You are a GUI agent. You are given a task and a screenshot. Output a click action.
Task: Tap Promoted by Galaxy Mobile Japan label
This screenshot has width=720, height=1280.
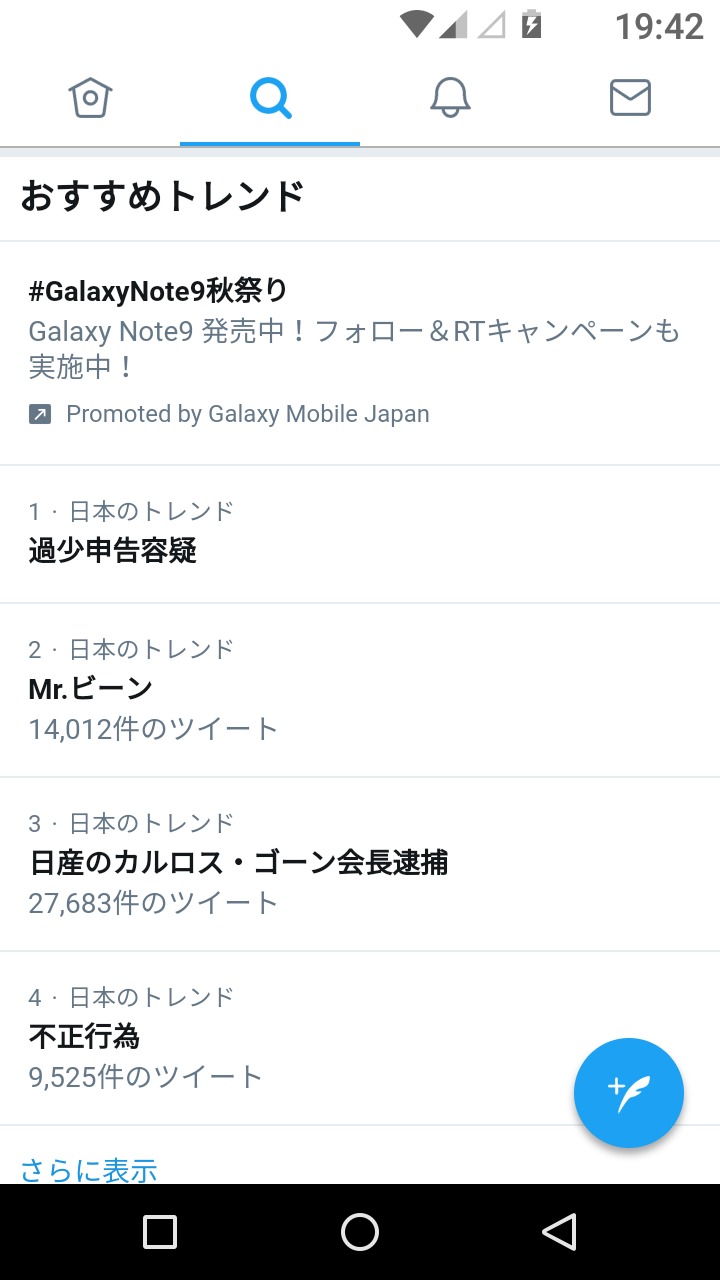coord(248,414)
